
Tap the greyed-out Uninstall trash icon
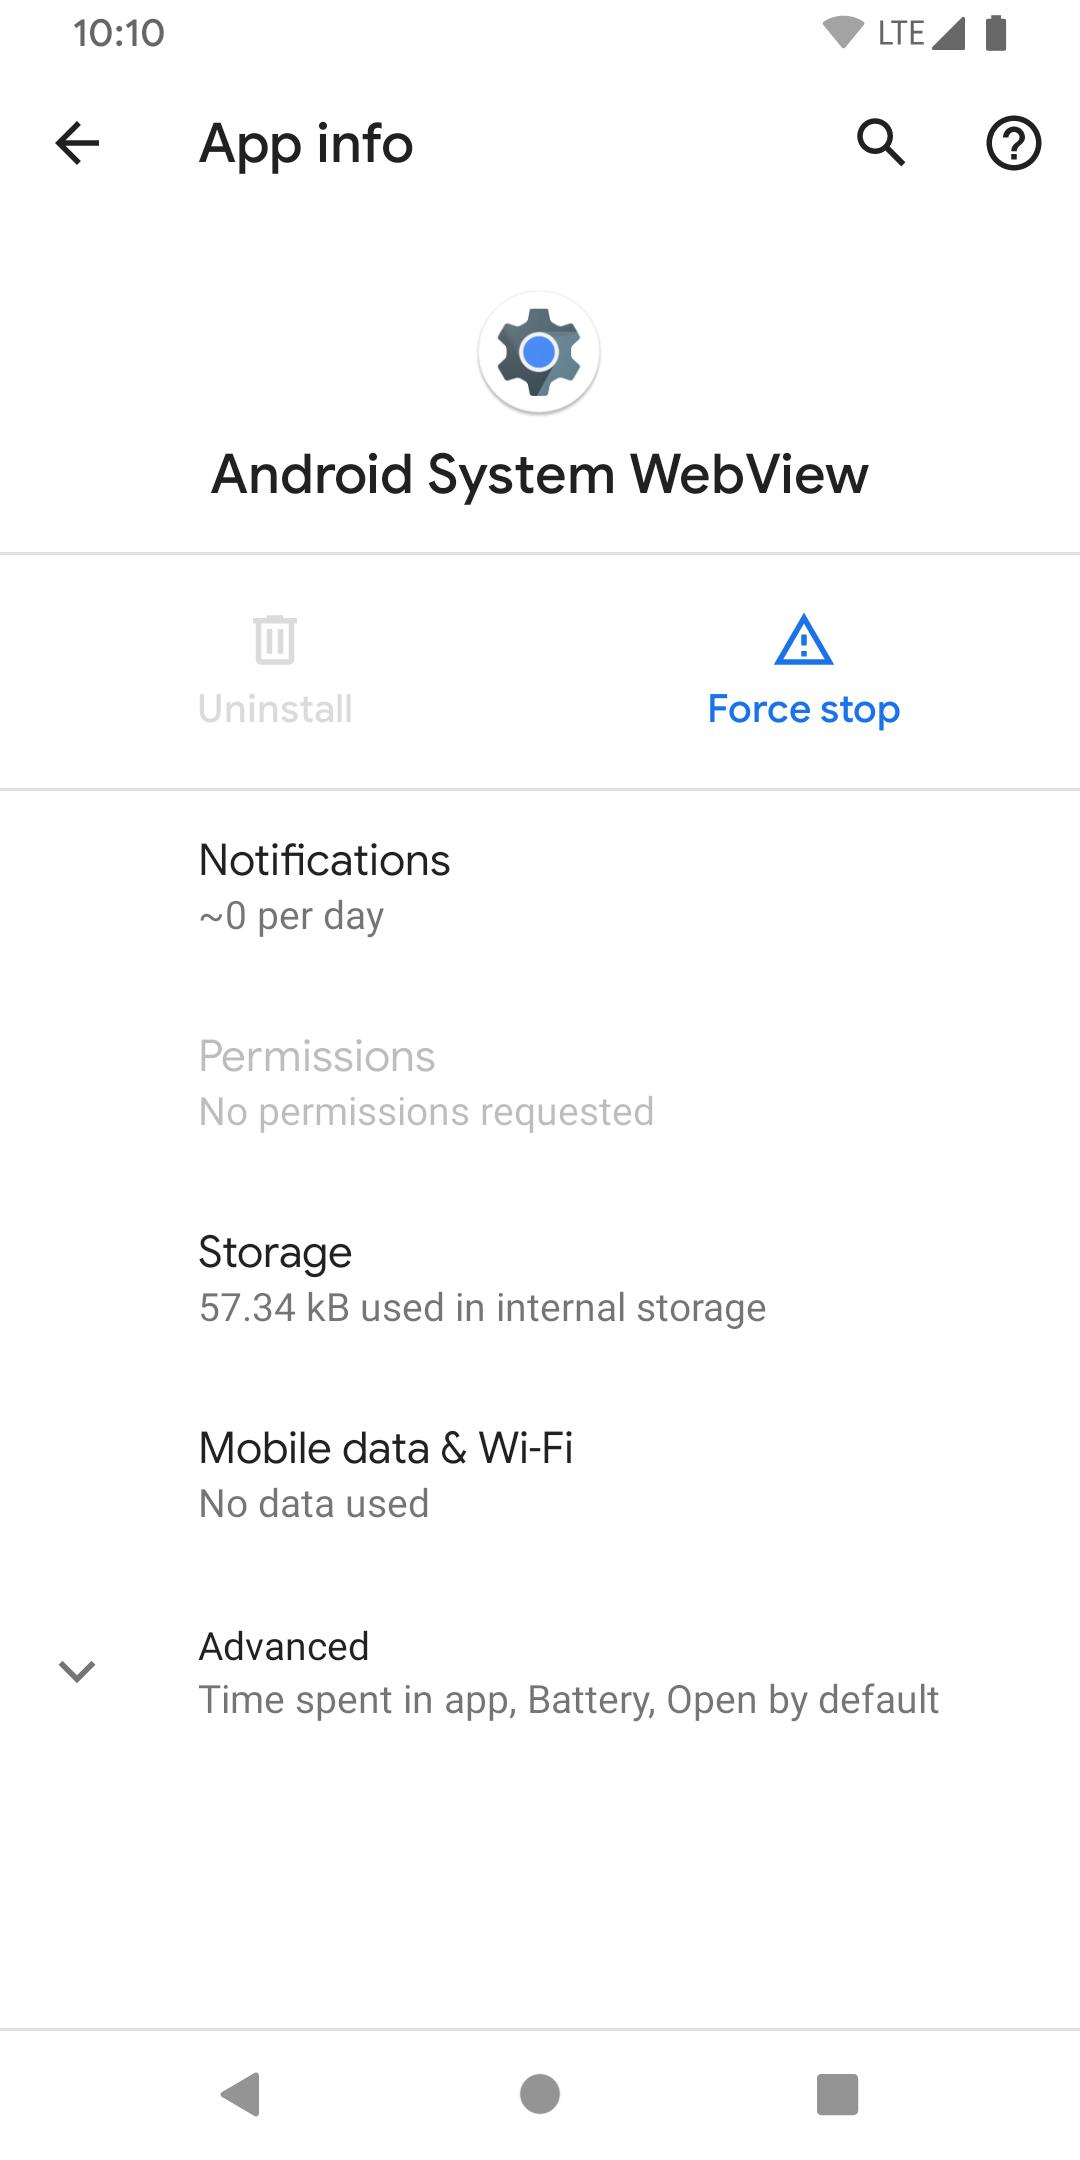click(275, 640)
